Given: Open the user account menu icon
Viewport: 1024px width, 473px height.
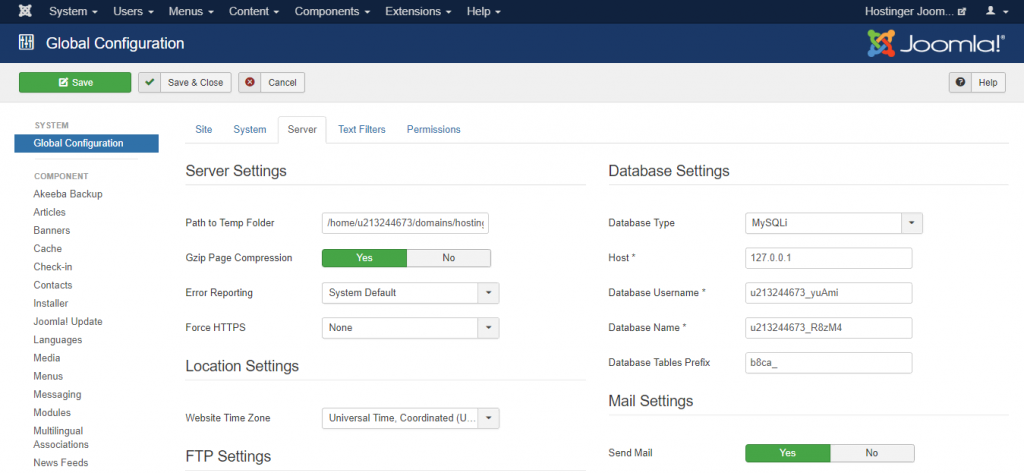Looking at the screenshot, I should [x=990, y=11].
